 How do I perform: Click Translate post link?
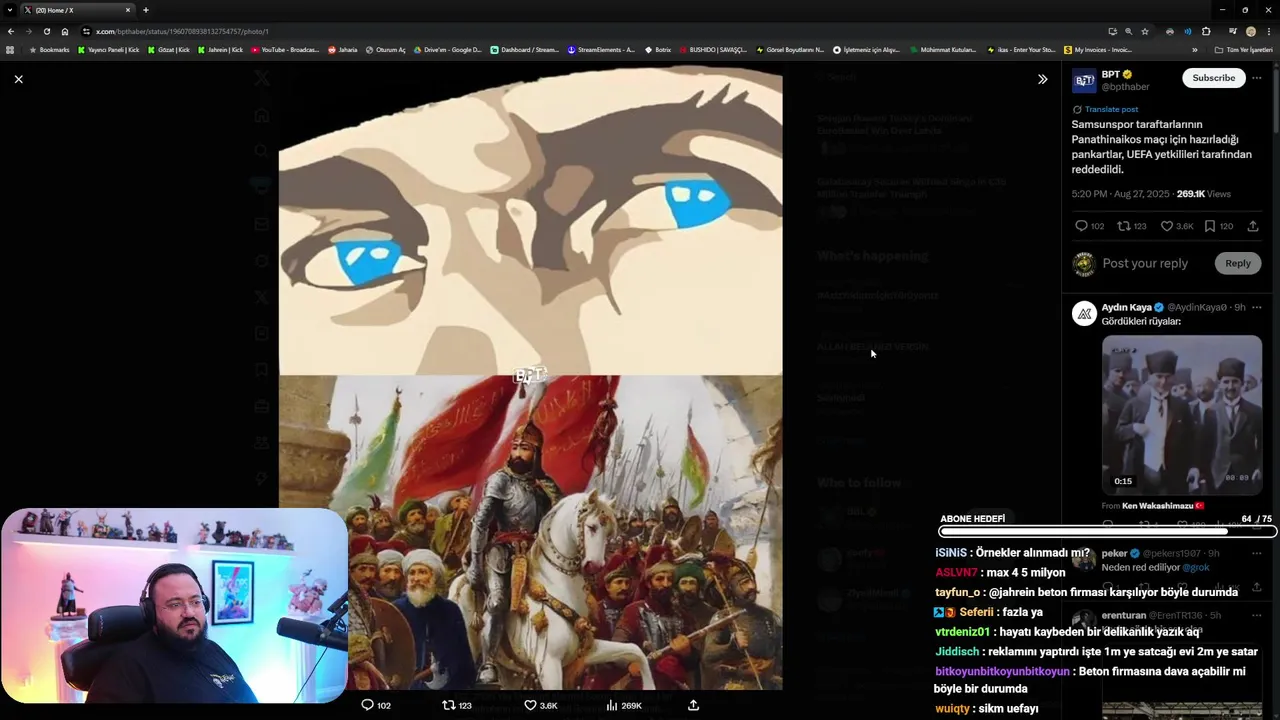tap(1111, 109)
